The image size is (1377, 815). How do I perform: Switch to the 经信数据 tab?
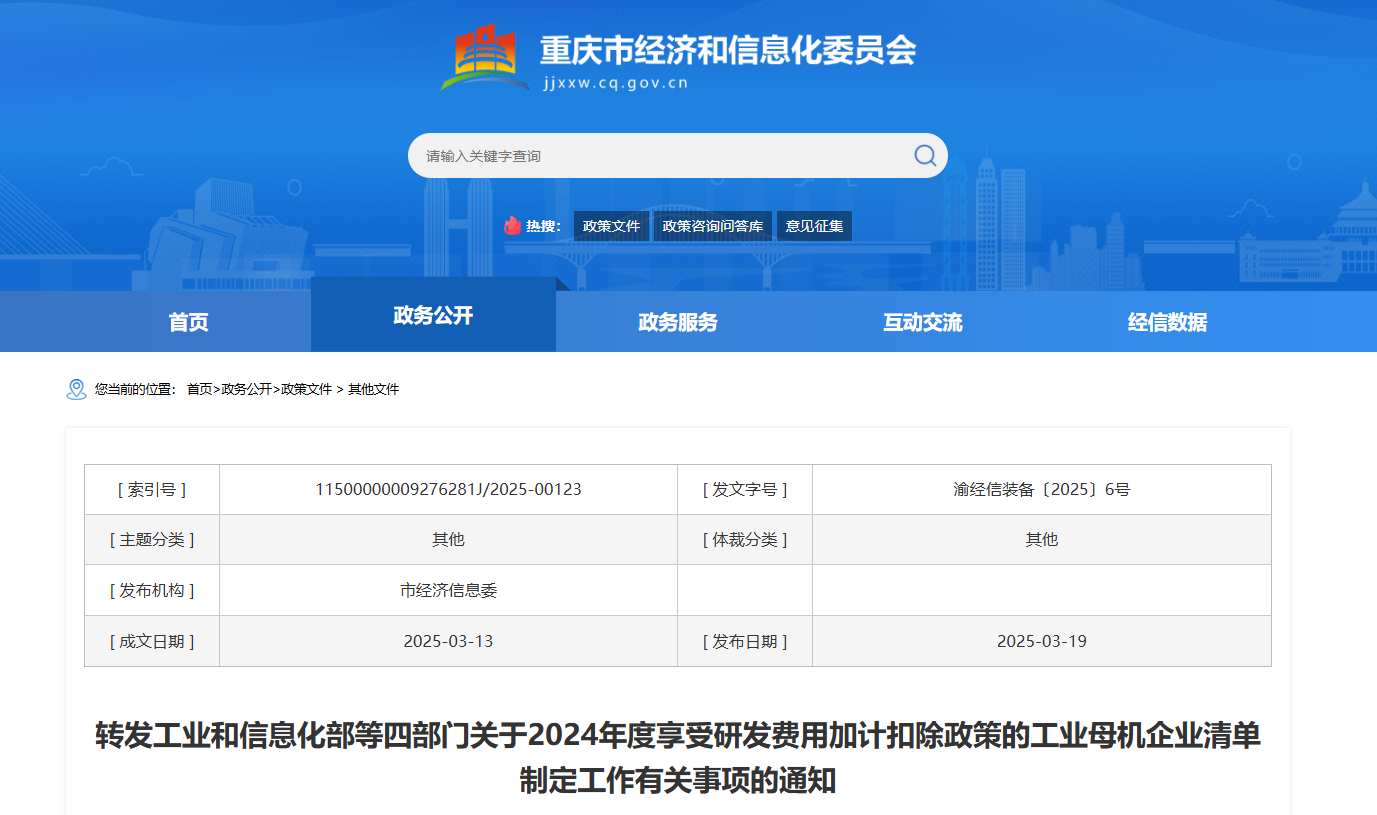(x=1167, y=322)
